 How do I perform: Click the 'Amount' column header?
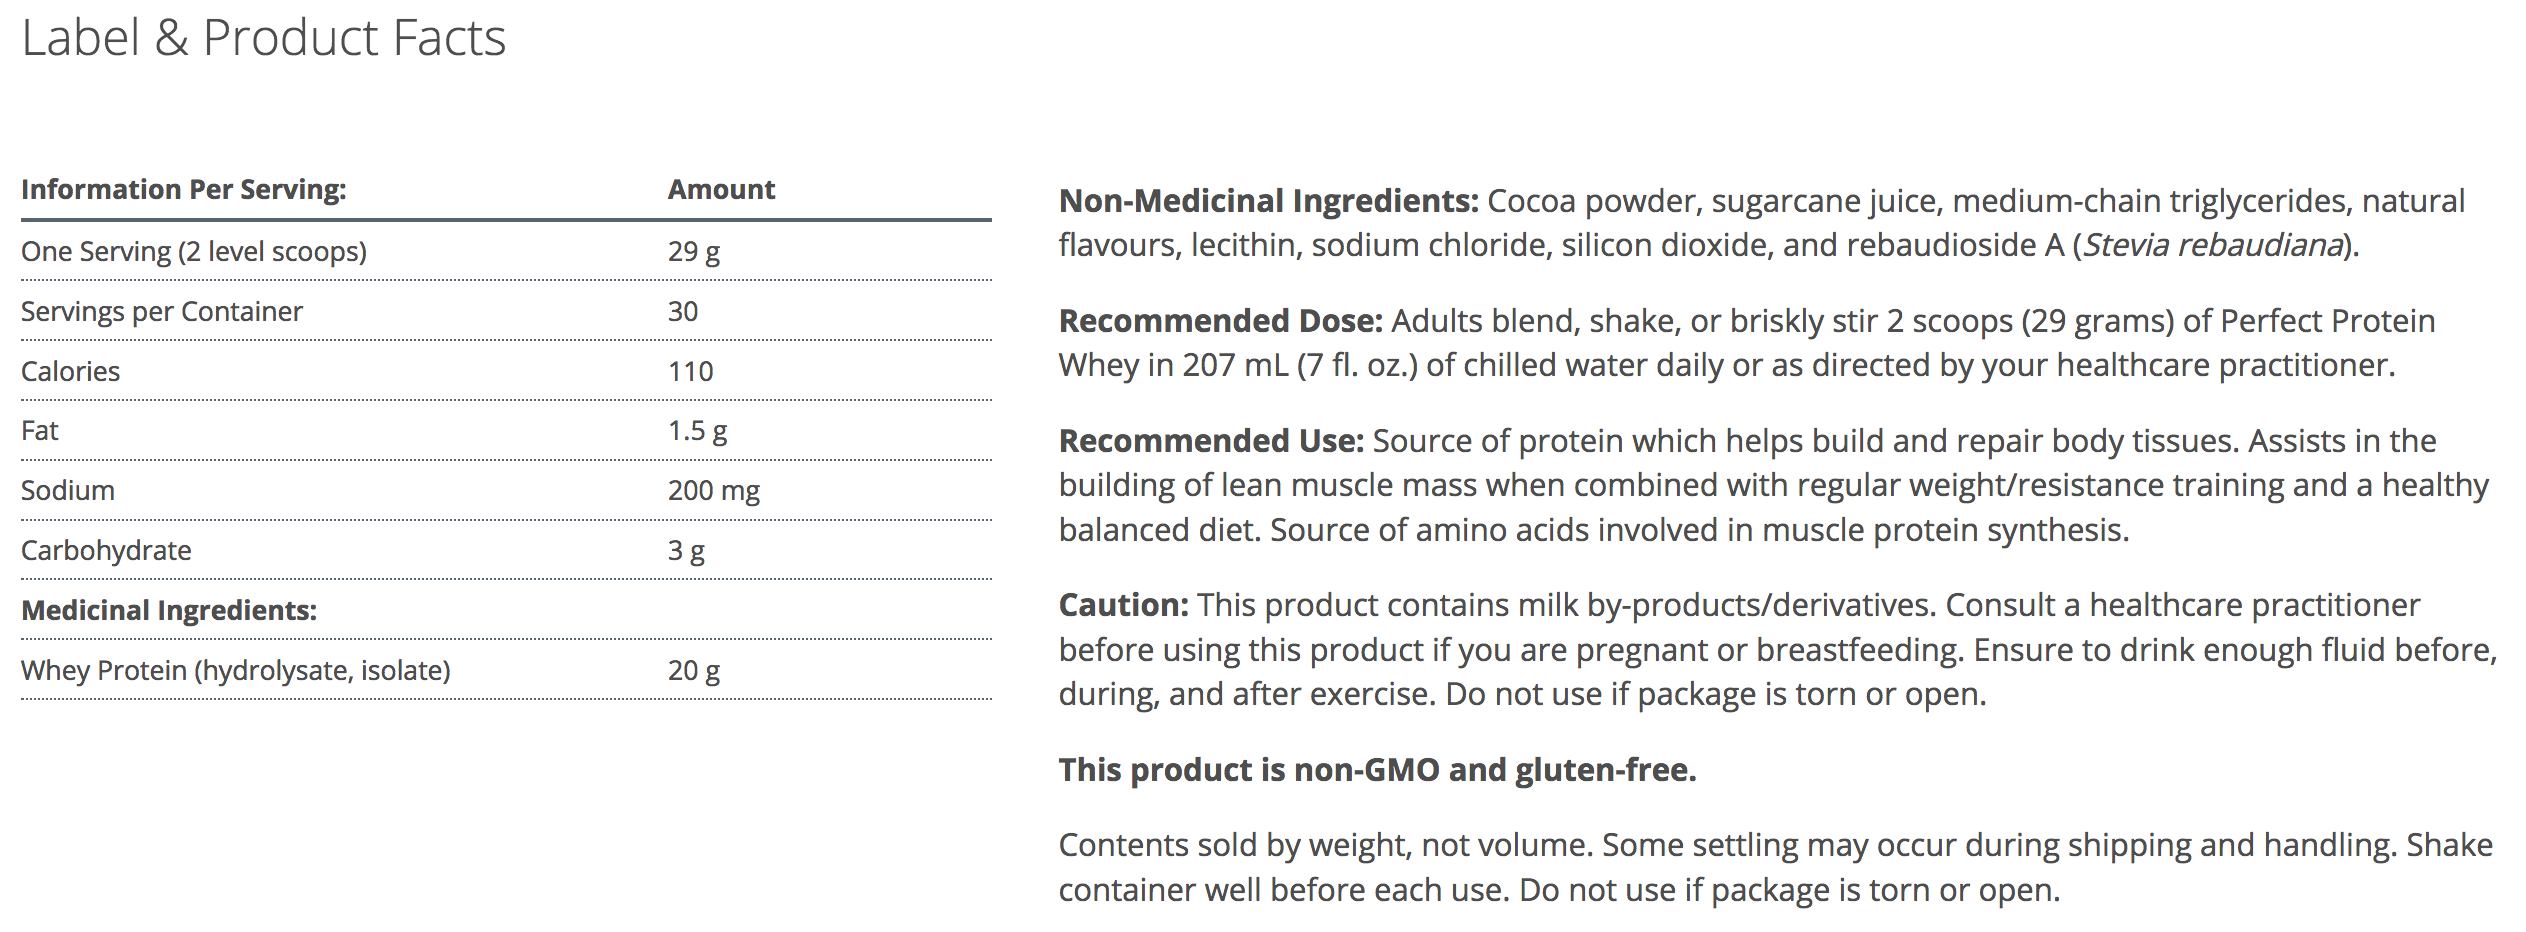(x=721, y=189)
